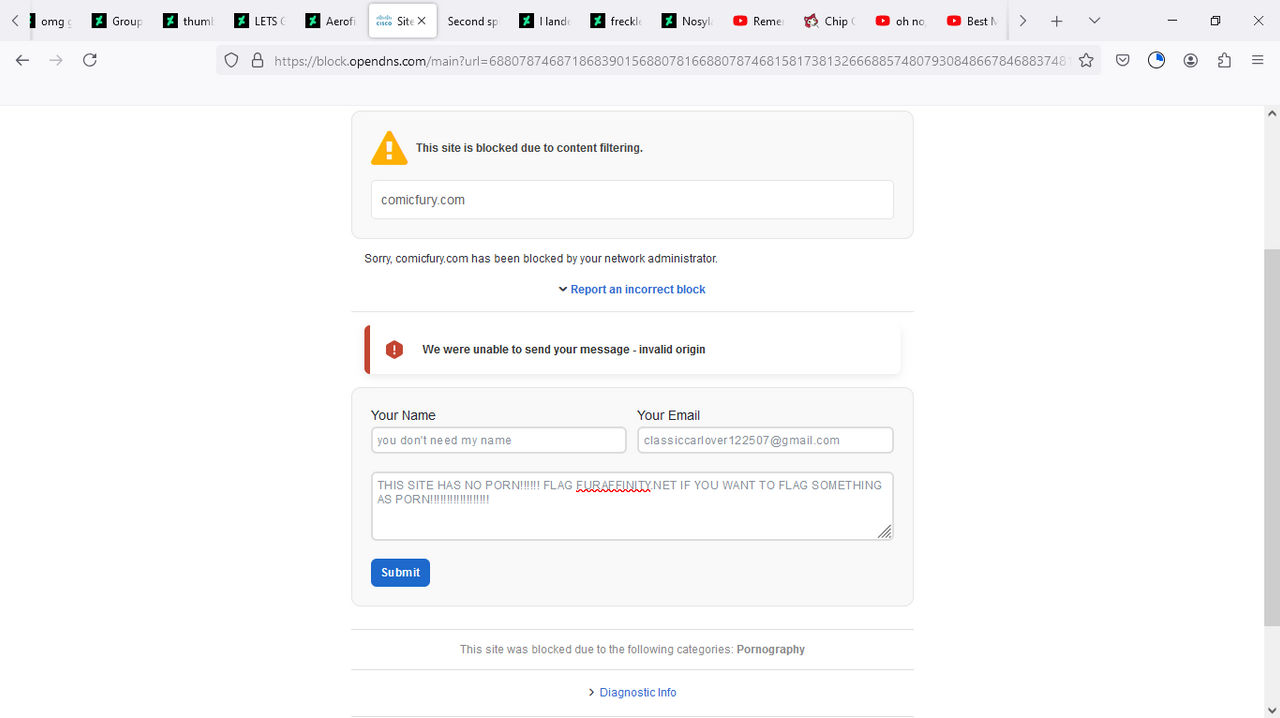Close the Cisco Site tab

pyautogui.click(x=421, y=21)
